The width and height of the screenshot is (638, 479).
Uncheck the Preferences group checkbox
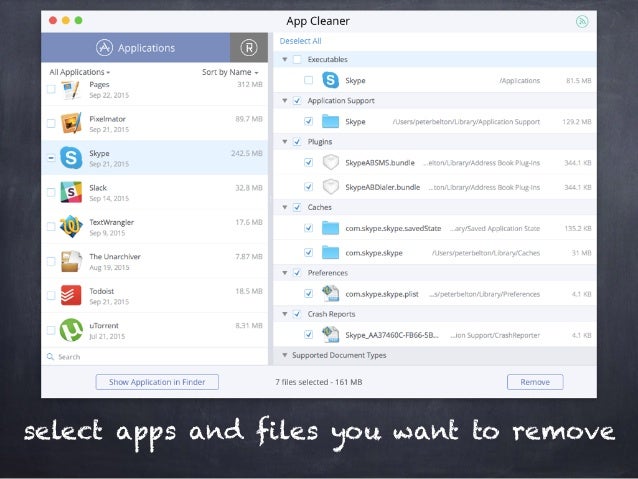tap(297, 273)
